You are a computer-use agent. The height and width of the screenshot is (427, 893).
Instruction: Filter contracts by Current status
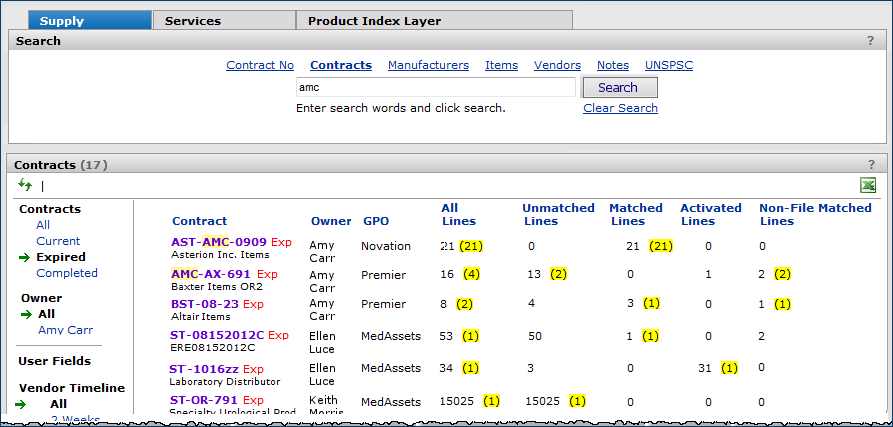[x=58, y=241]
